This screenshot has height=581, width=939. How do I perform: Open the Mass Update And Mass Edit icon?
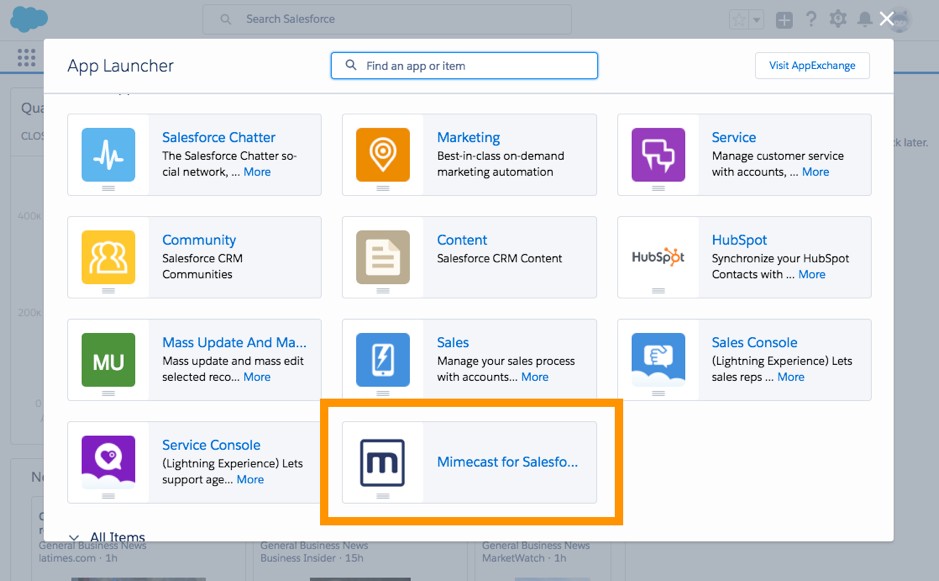(x=109, y=360)
